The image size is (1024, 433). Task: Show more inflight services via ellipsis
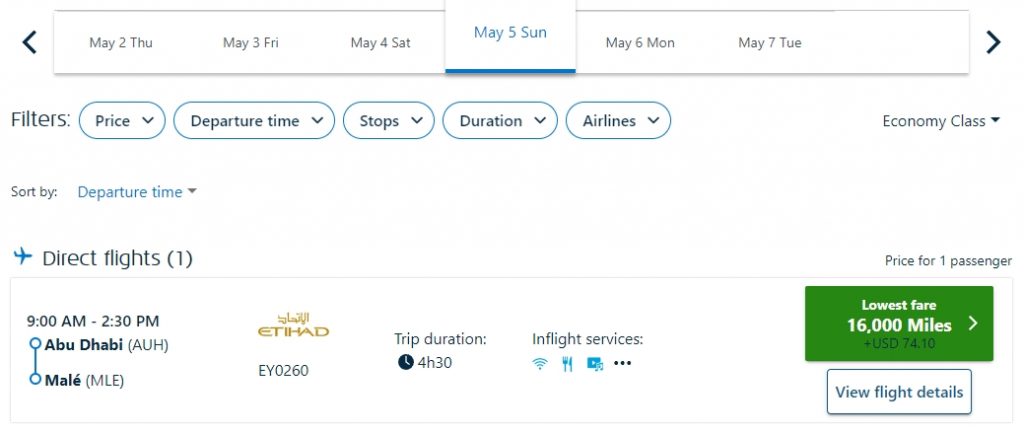point(623,364)
